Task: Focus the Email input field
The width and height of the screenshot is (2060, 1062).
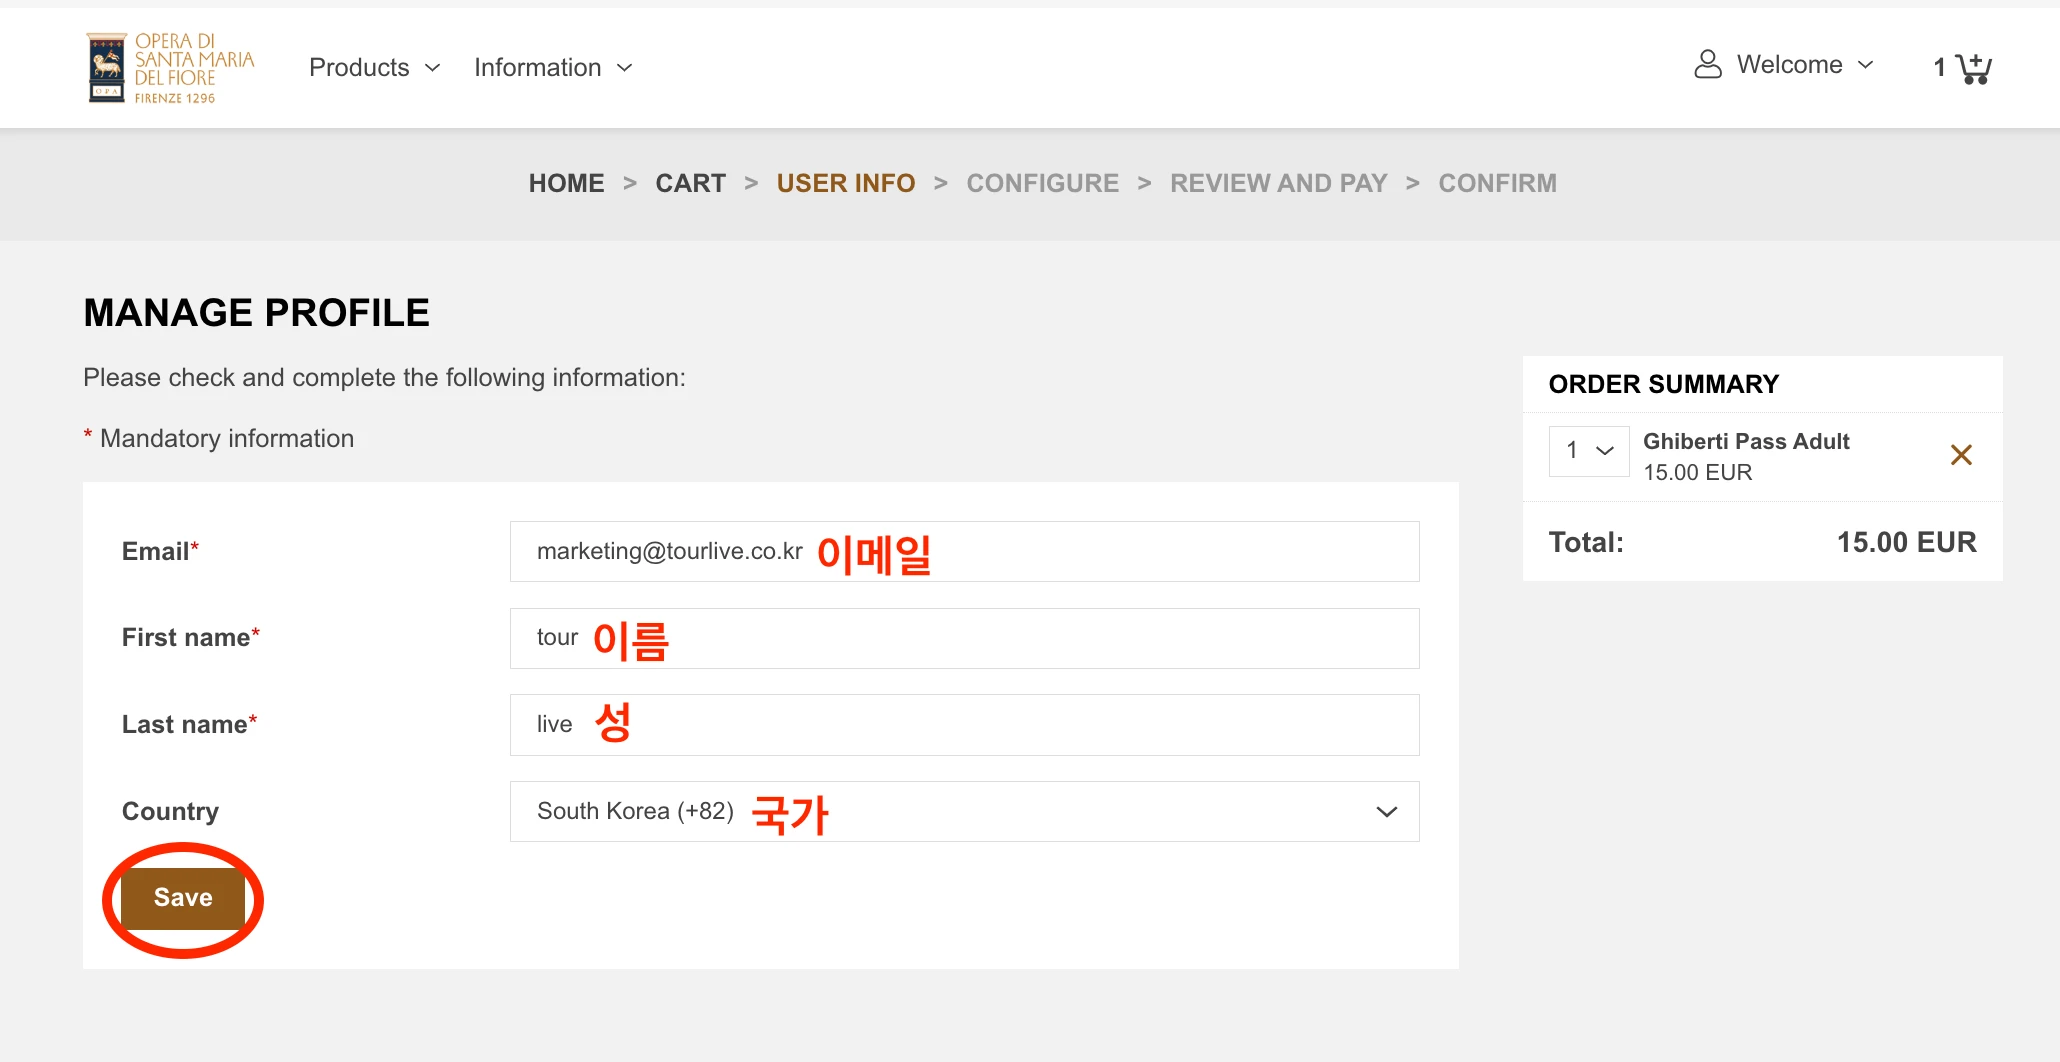Action: pyautogui.click(x=964, y=551)
